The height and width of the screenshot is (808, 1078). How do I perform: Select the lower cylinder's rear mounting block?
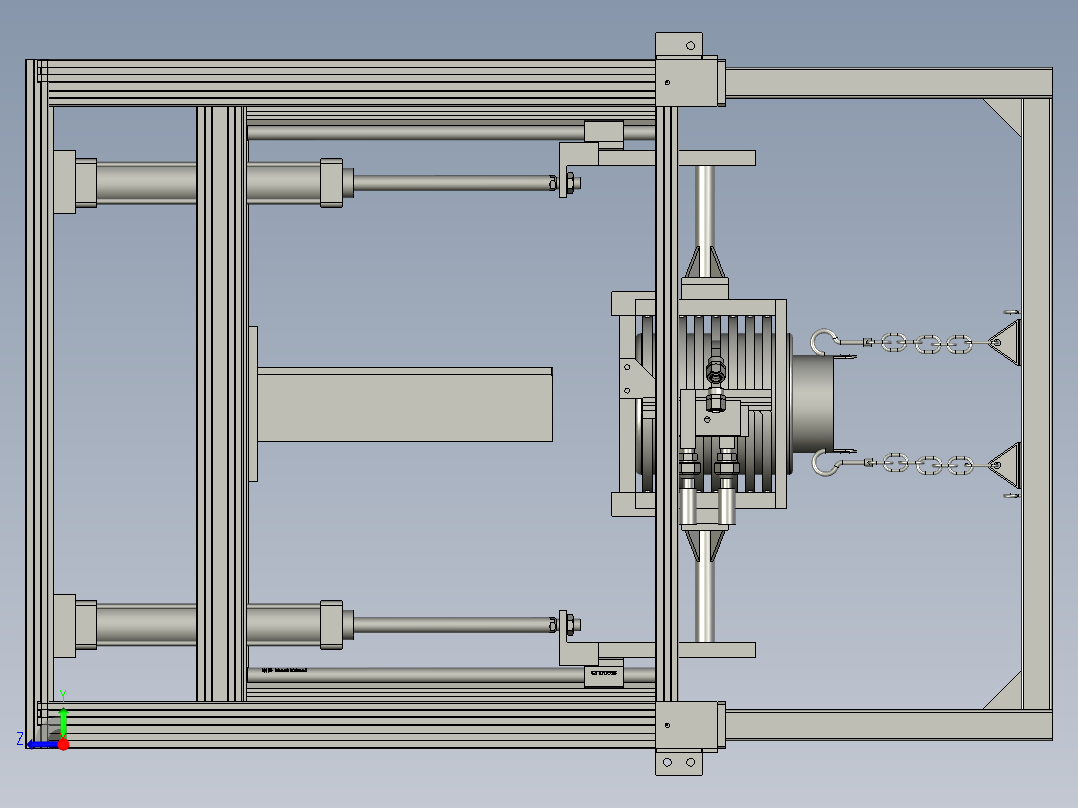point(65,626)
